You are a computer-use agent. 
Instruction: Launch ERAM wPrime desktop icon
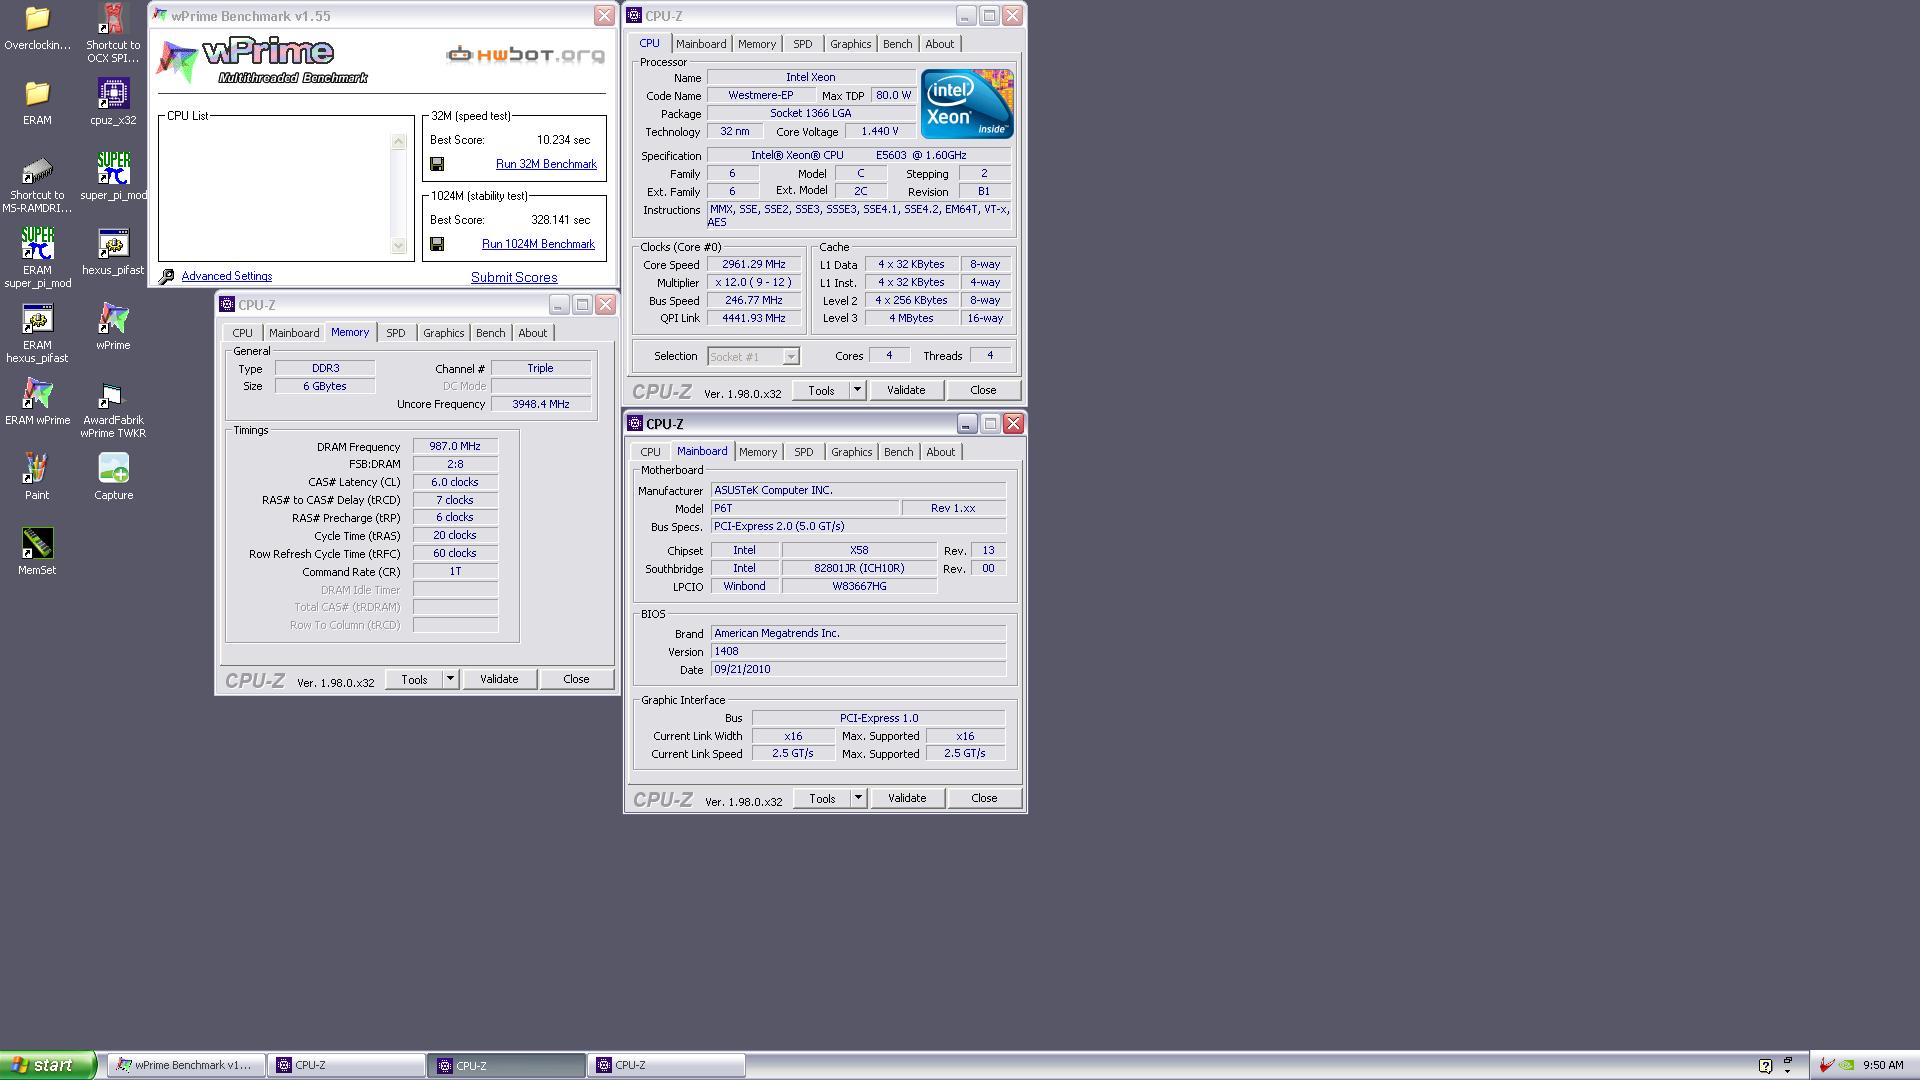37,402
